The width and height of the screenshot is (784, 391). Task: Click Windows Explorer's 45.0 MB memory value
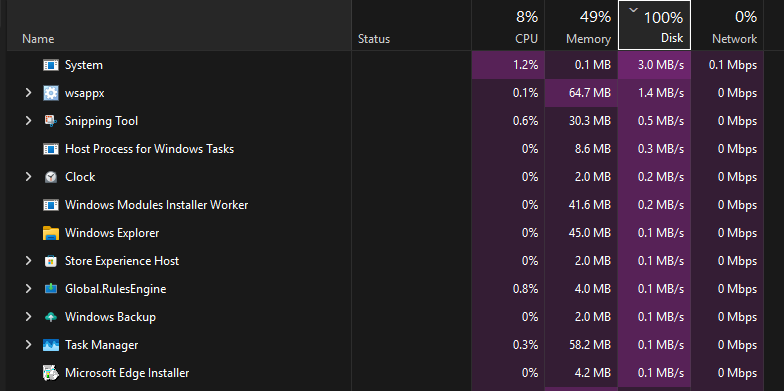[590, 233]
